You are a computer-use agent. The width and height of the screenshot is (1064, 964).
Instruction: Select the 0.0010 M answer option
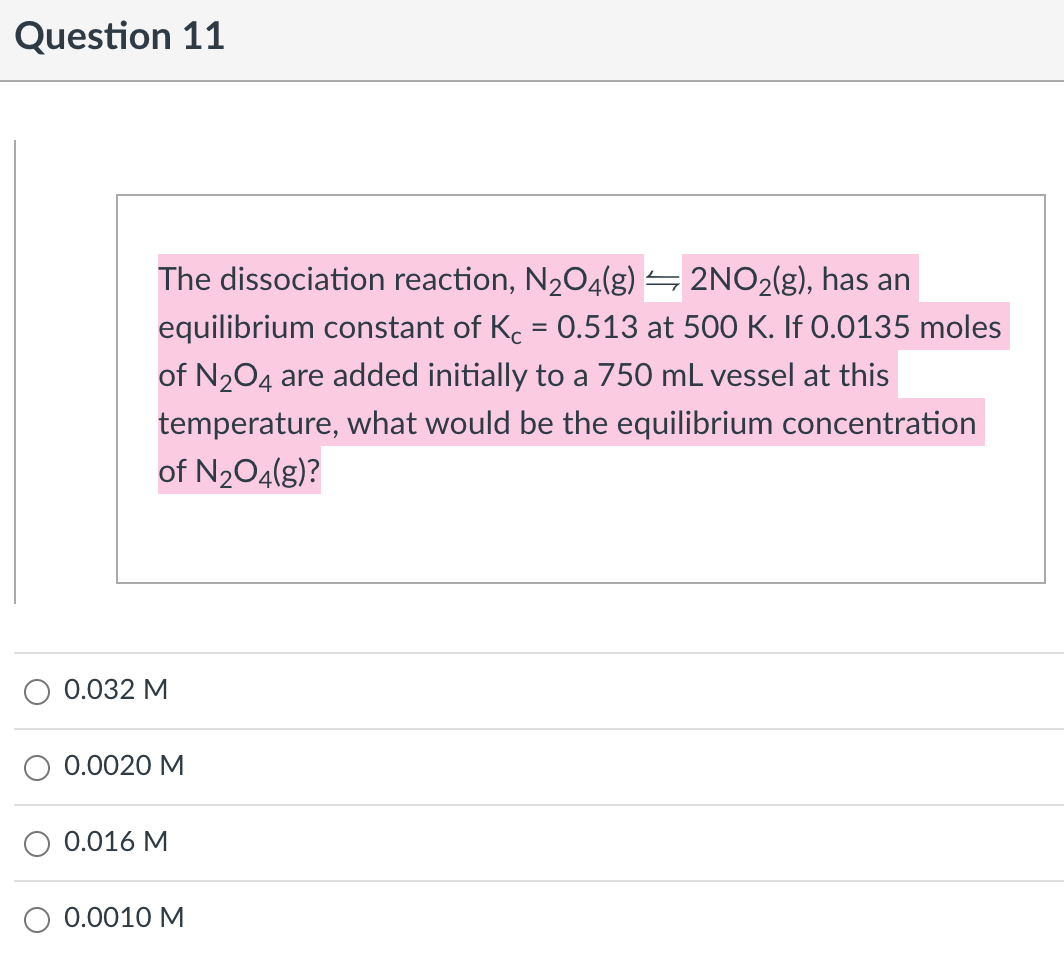(37, 919)
